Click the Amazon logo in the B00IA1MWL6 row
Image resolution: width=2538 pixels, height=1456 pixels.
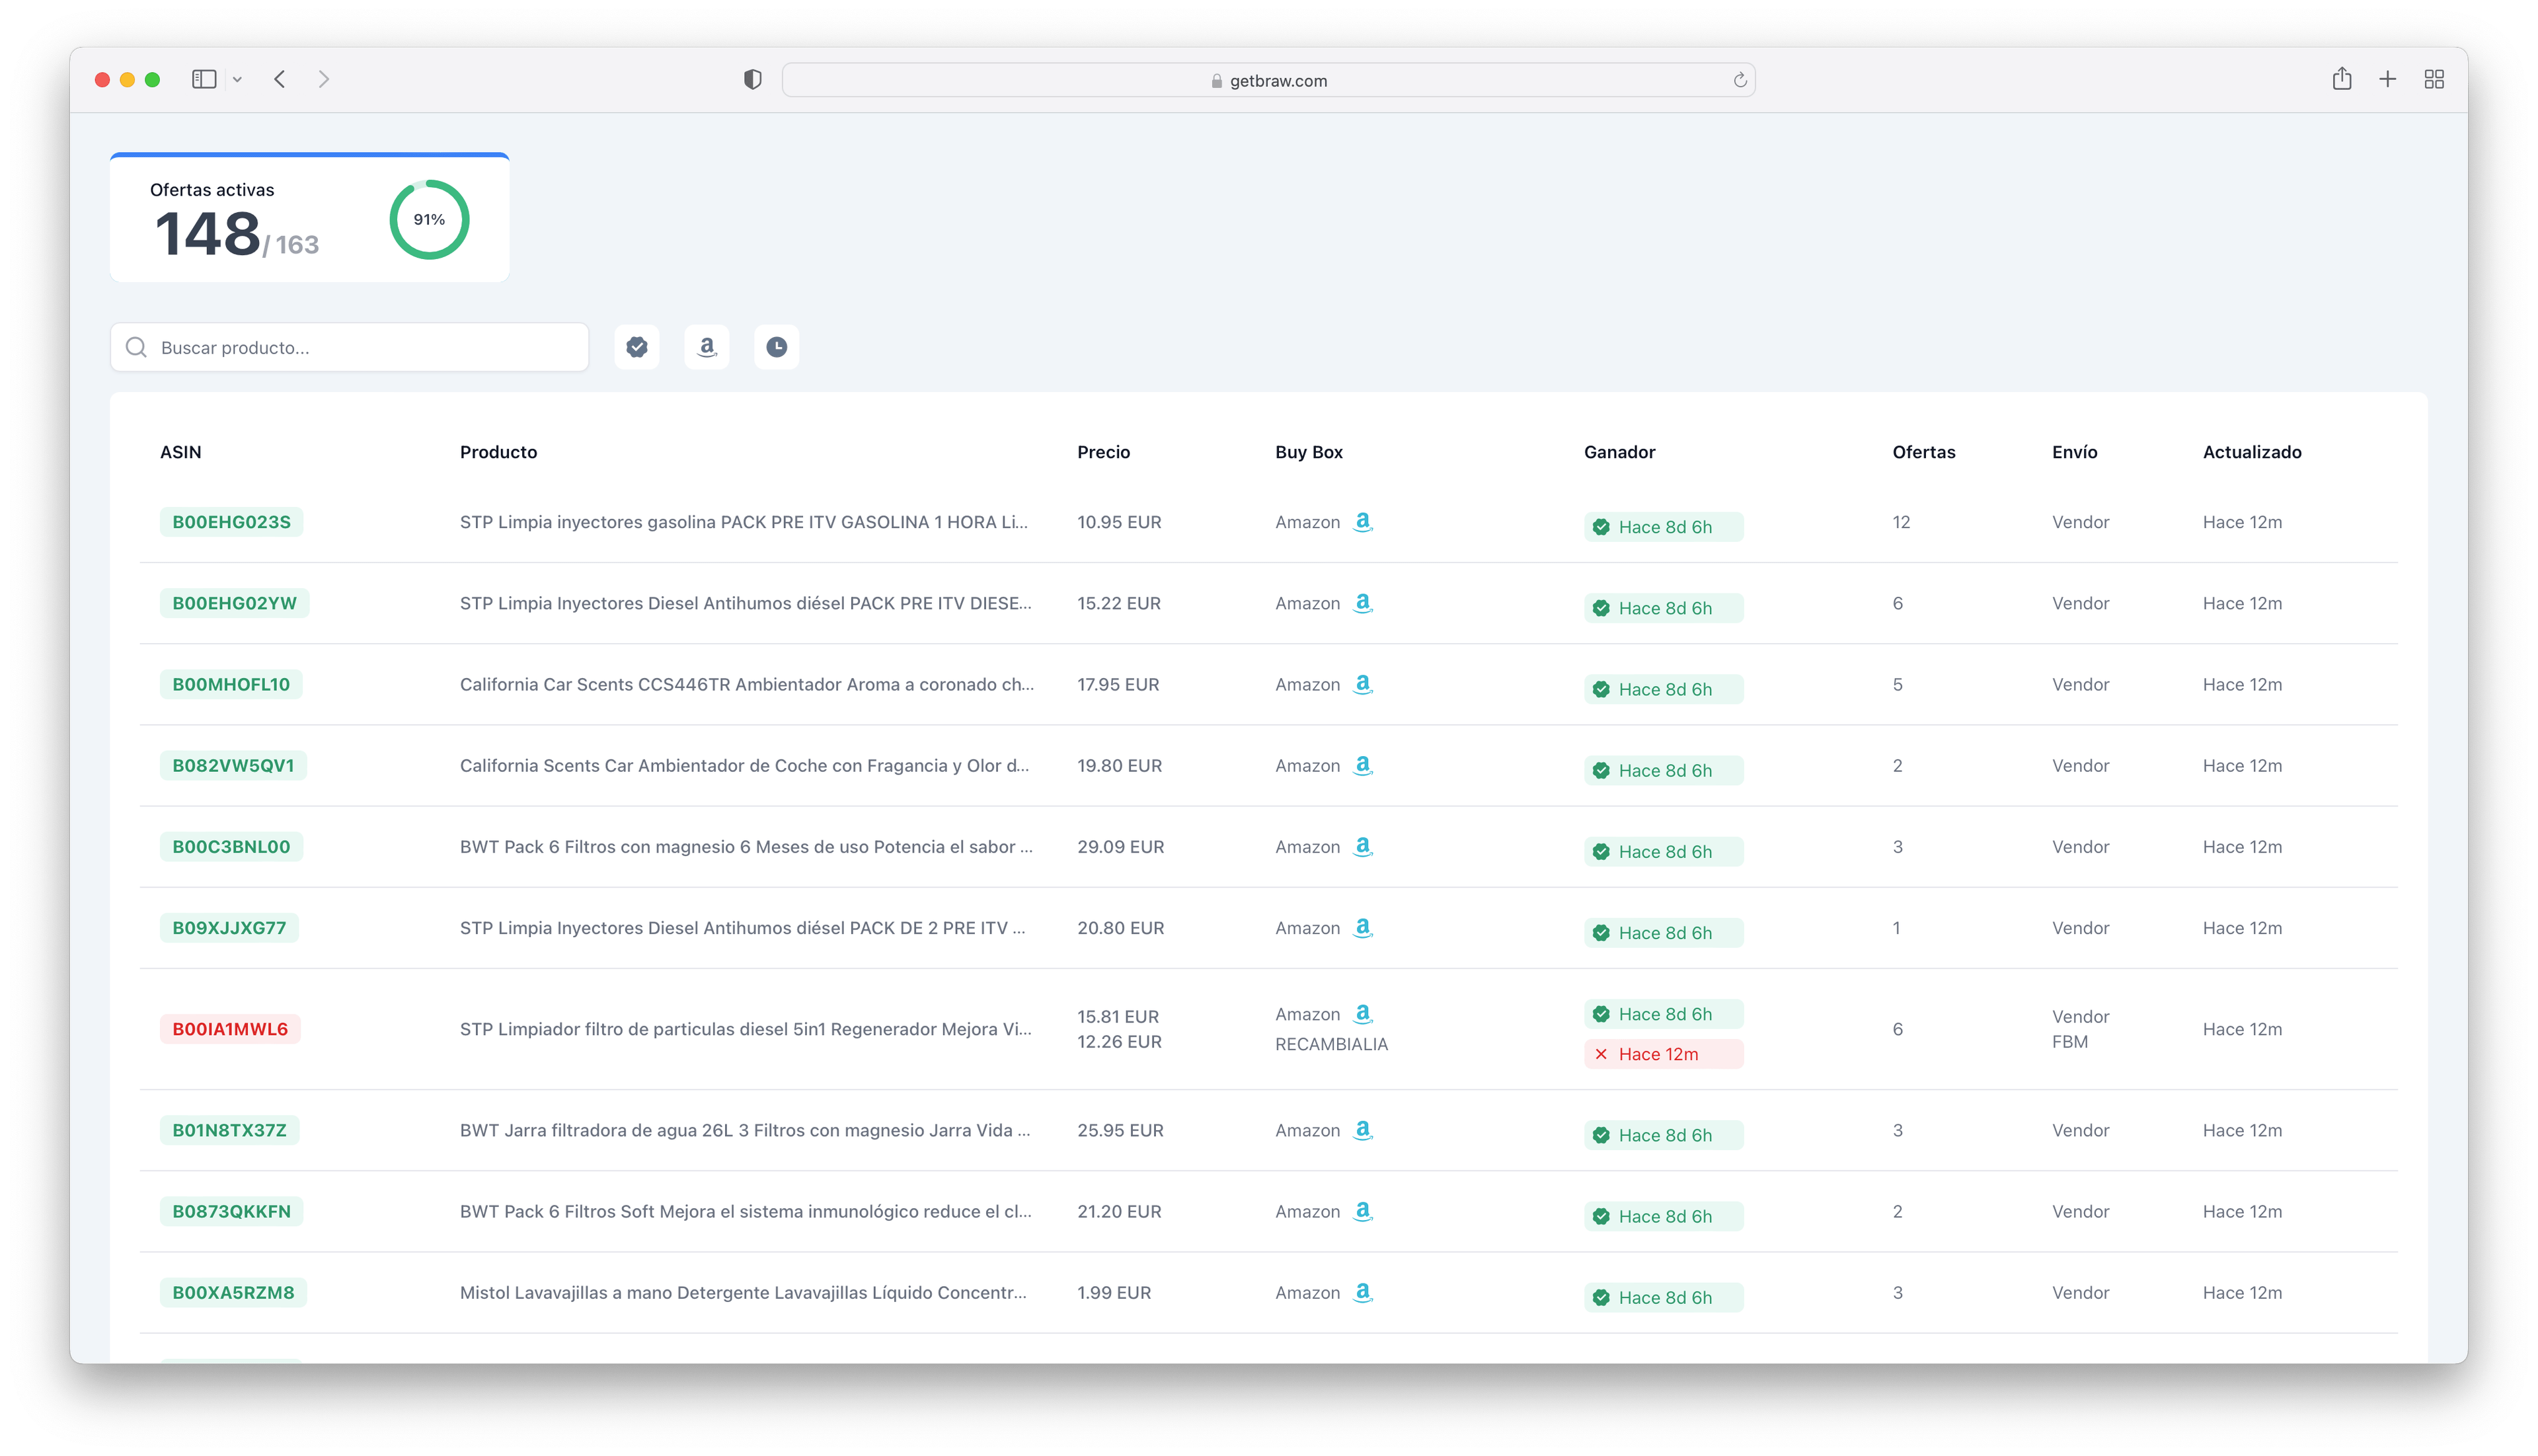(1362, 1014)
